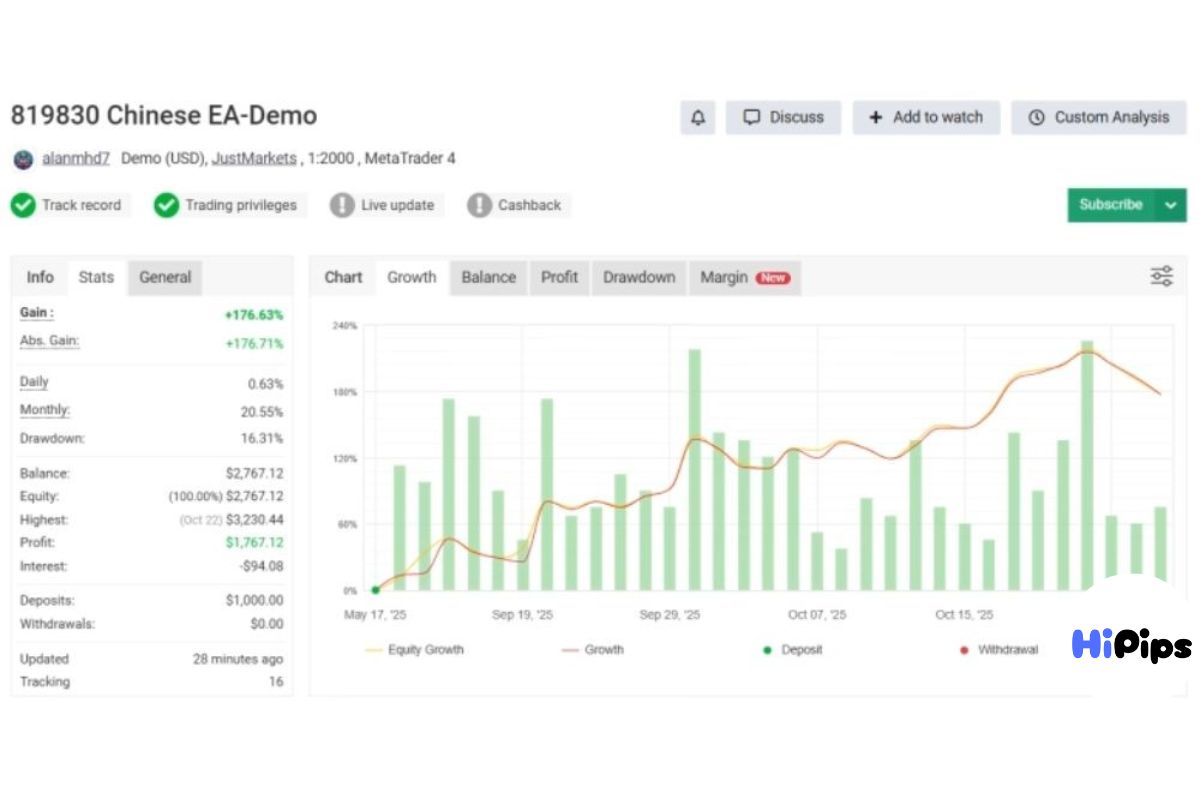Click the Daily stat label

click(x=34, y=382)
